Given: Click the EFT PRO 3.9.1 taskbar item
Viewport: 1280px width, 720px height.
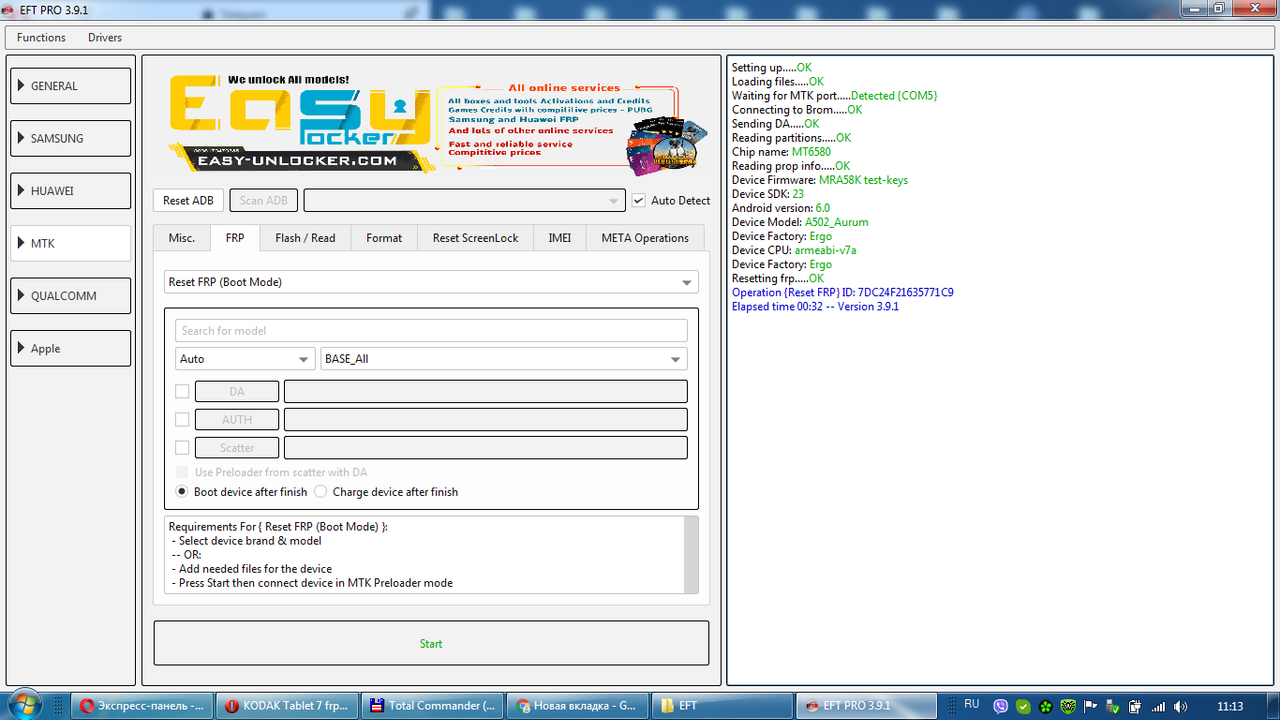Looking at the screenshot, I should tap(865, 705).
